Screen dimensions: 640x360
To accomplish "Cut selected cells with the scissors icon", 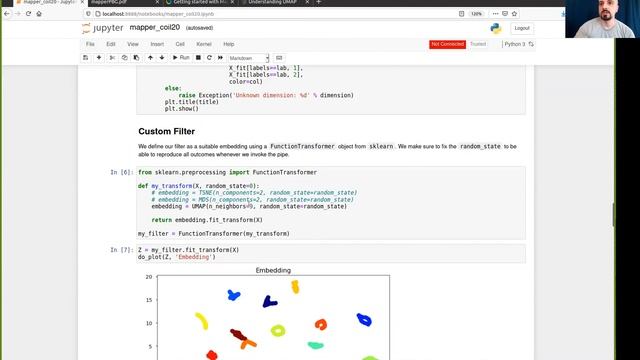I will 112,58.
